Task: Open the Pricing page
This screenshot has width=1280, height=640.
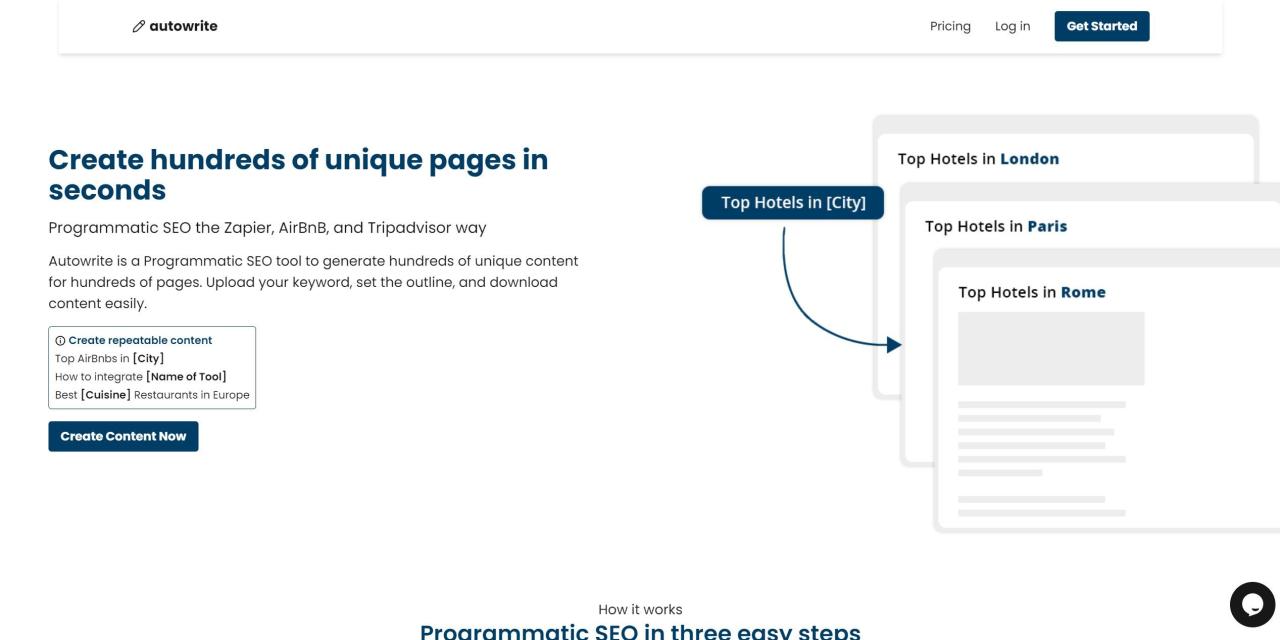Action: (950, 26)
